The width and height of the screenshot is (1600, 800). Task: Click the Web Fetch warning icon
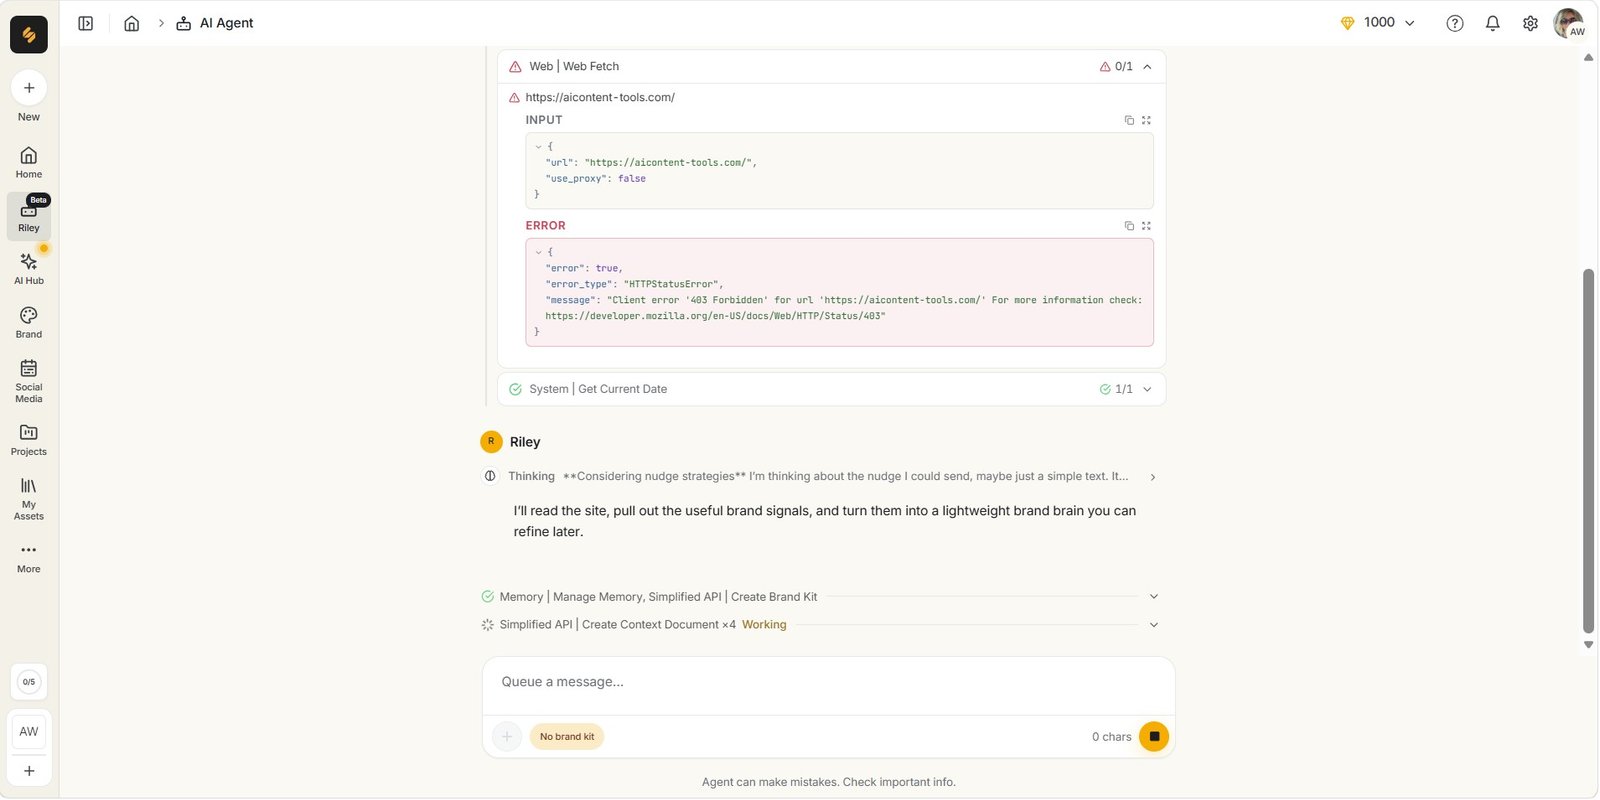[x=515, y=67]
